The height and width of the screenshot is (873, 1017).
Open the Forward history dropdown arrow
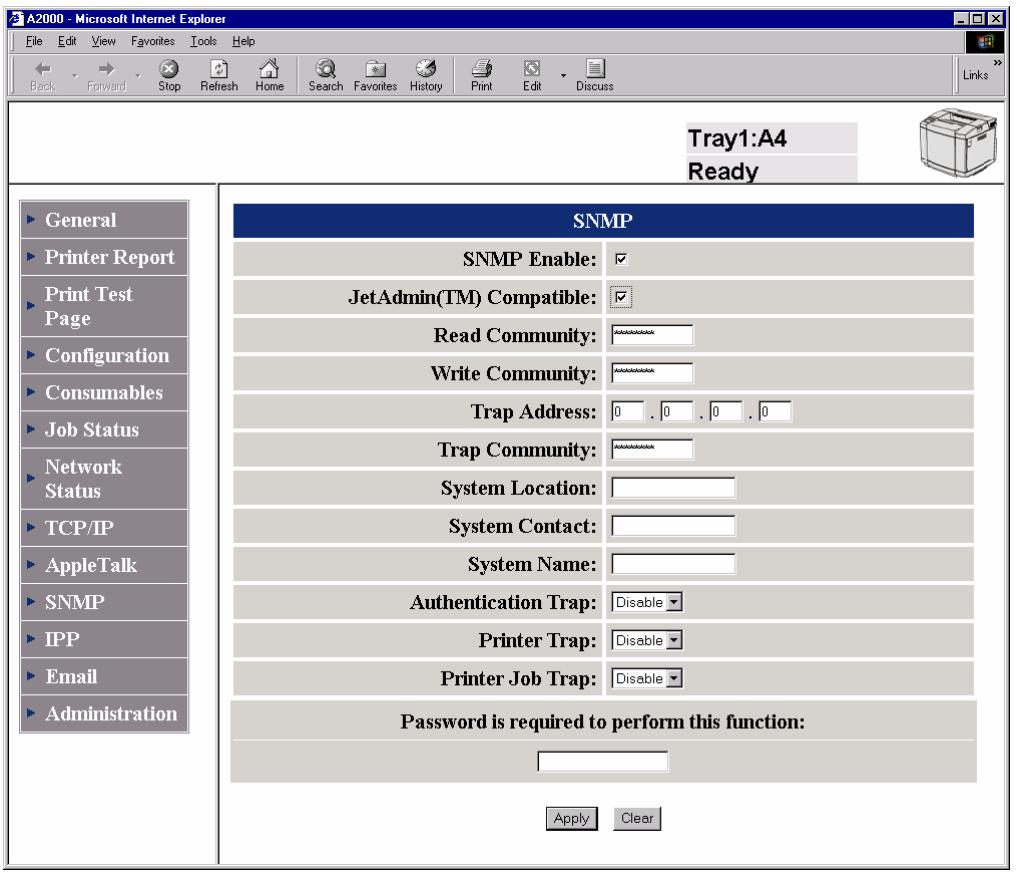point(138,76)
